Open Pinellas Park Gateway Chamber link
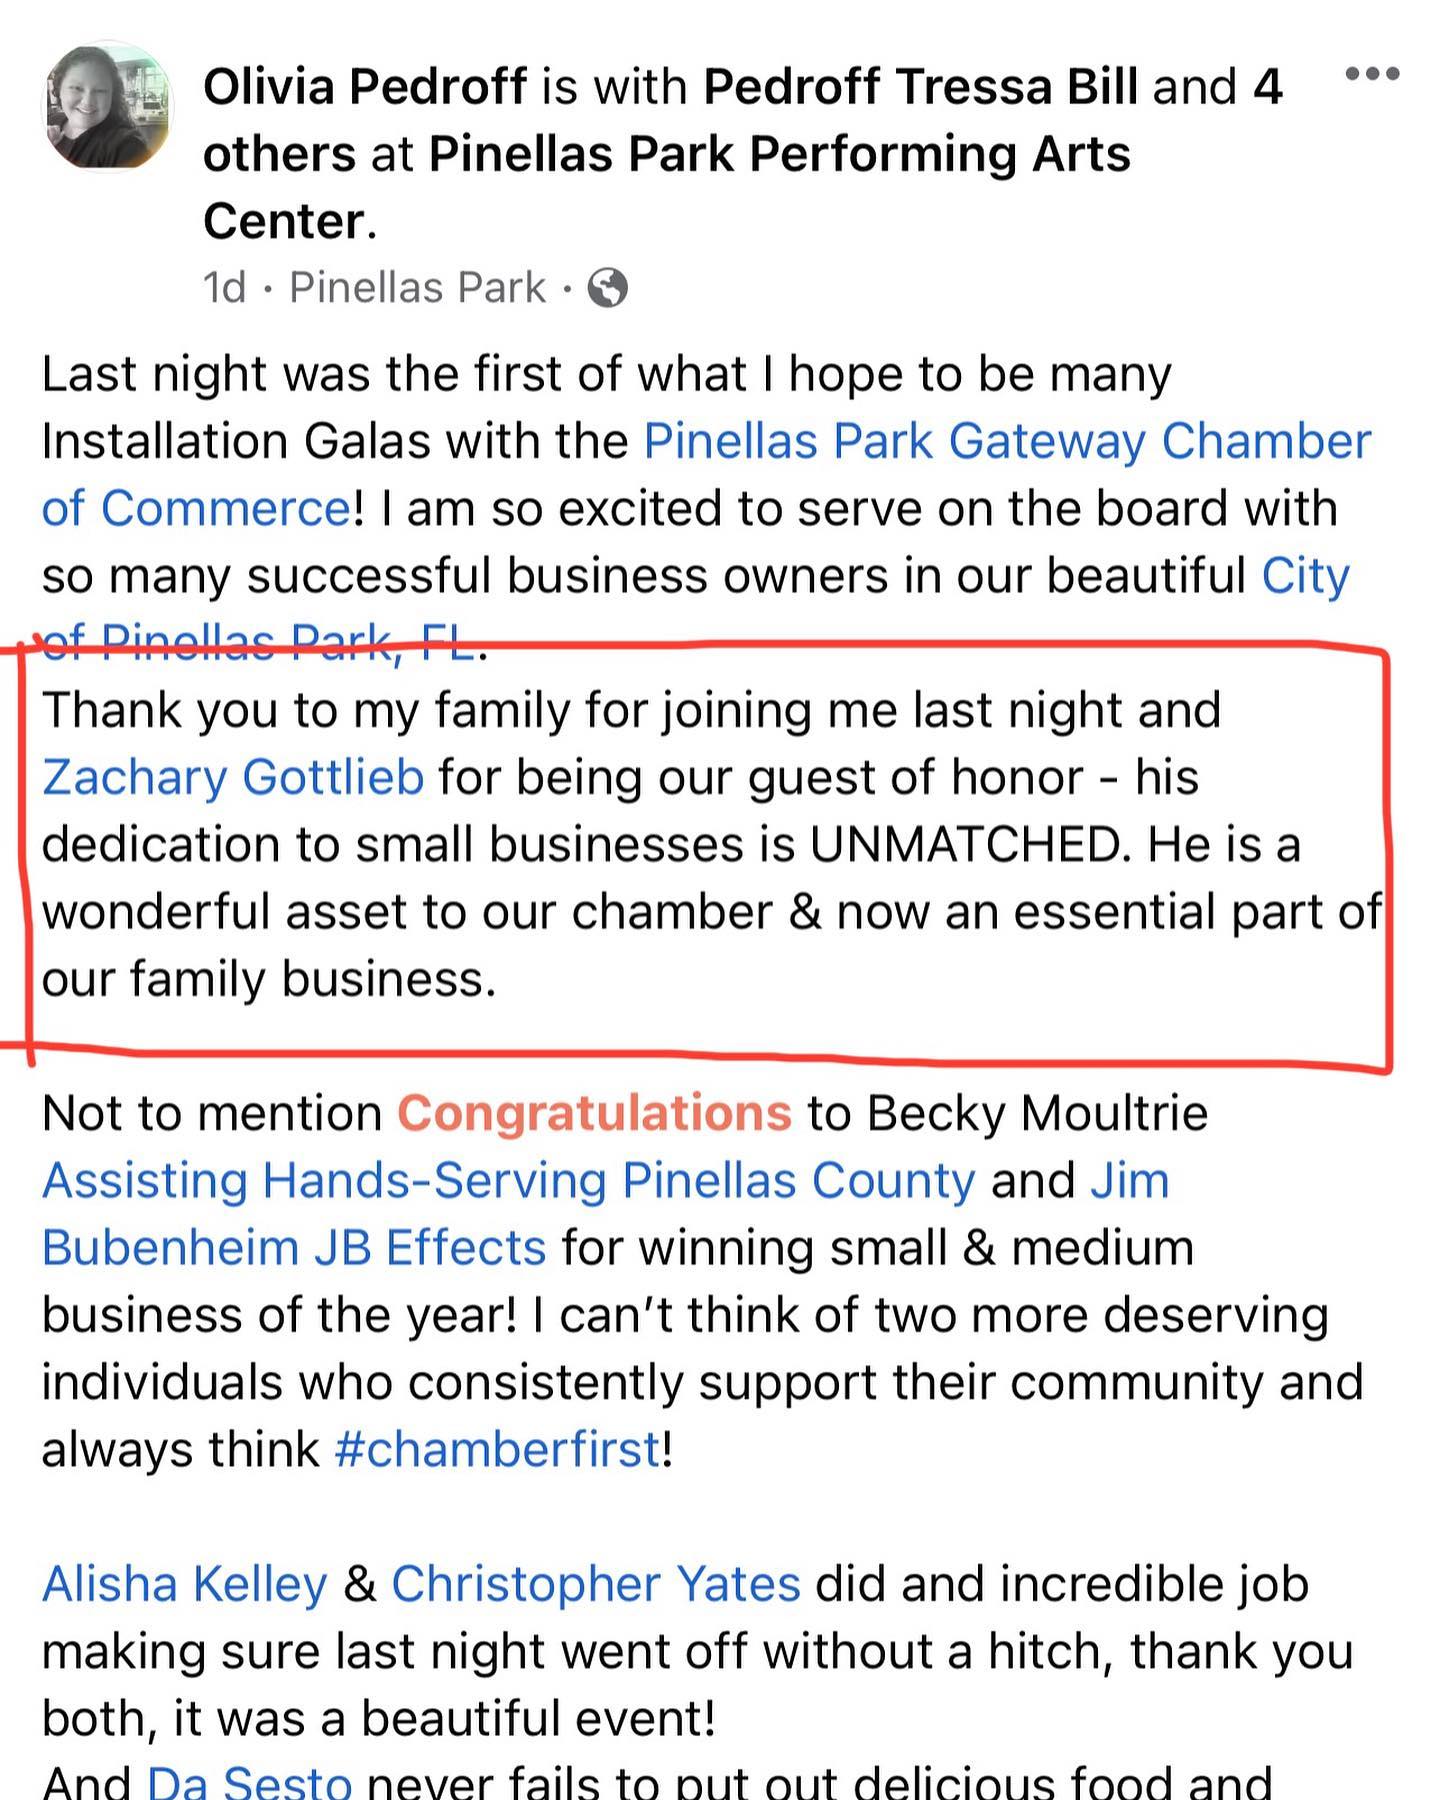The width and height of the screenshot is (1440, 1800). pyautogui.click(x=1007, y=441)
